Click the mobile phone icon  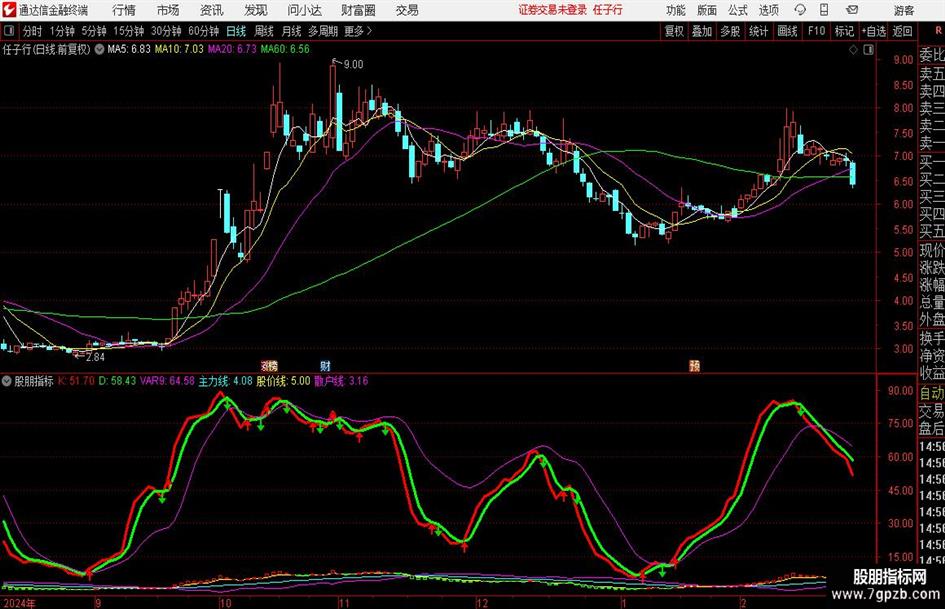824,10
